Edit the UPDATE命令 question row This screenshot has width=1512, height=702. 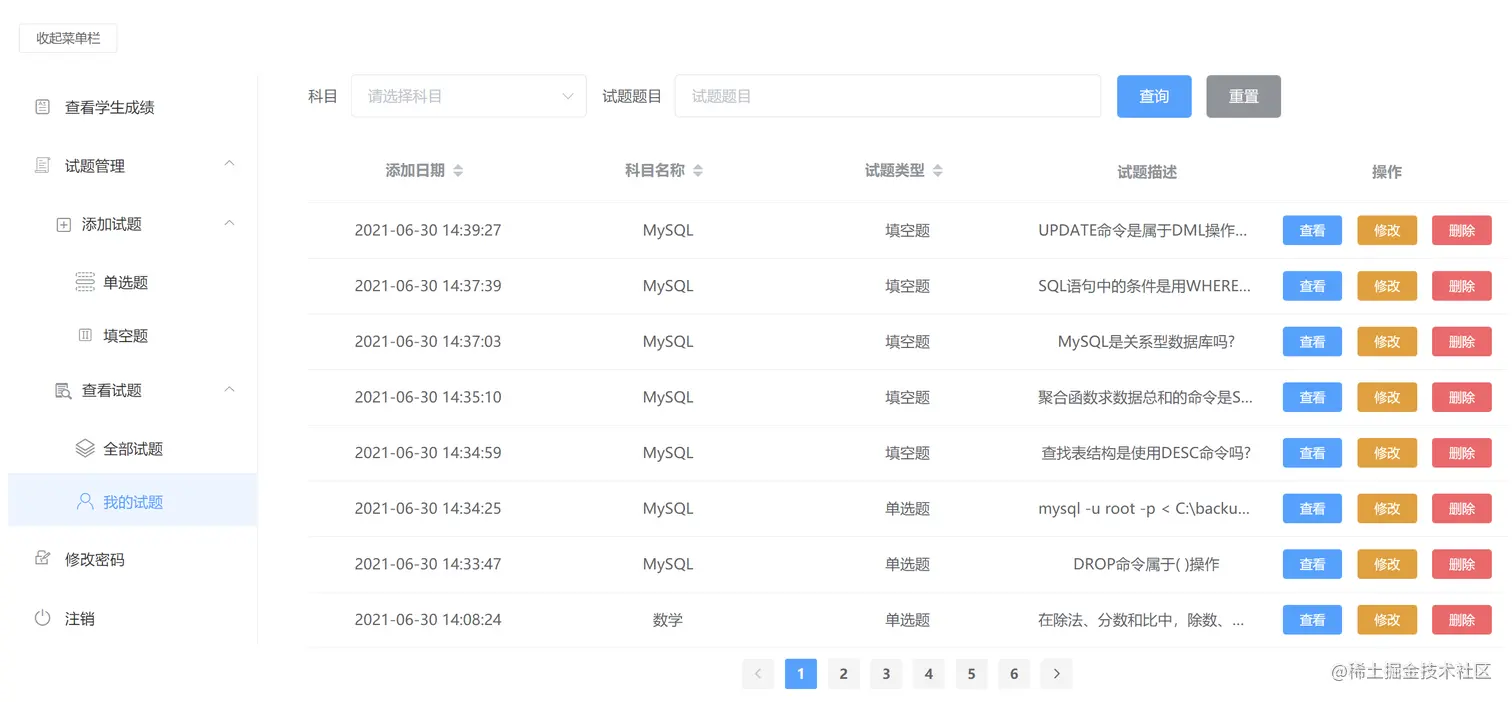click(1387, 230)
